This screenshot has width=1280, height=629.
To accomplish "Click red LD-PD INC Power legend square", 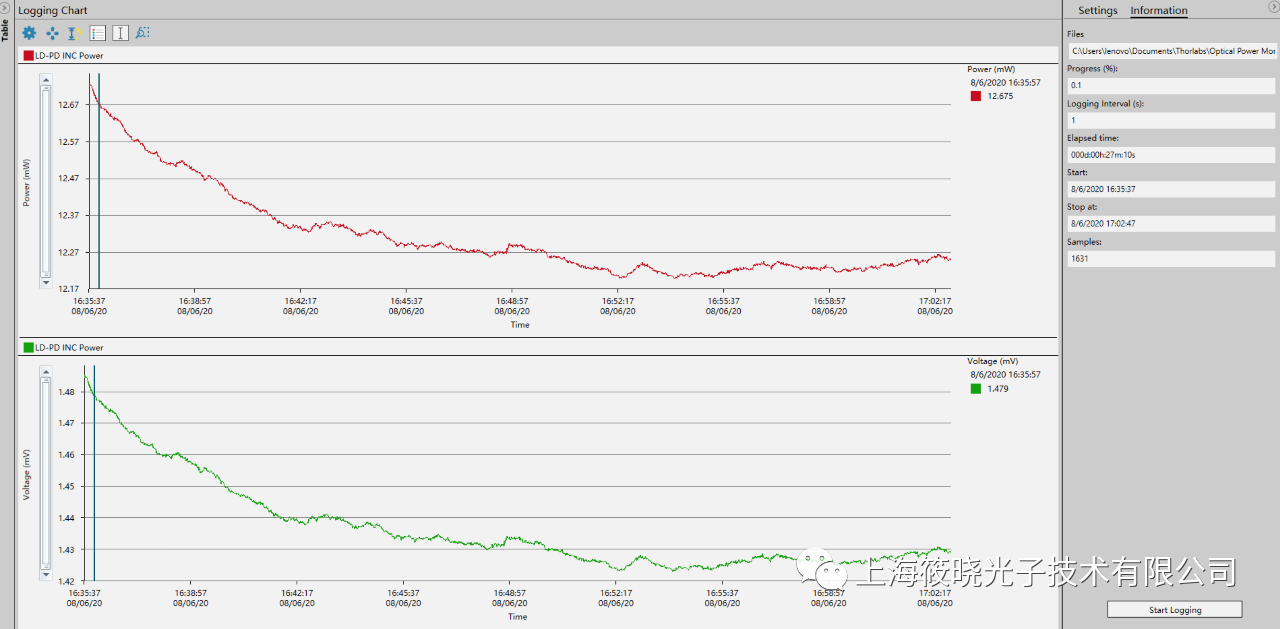I will (28, 56).
